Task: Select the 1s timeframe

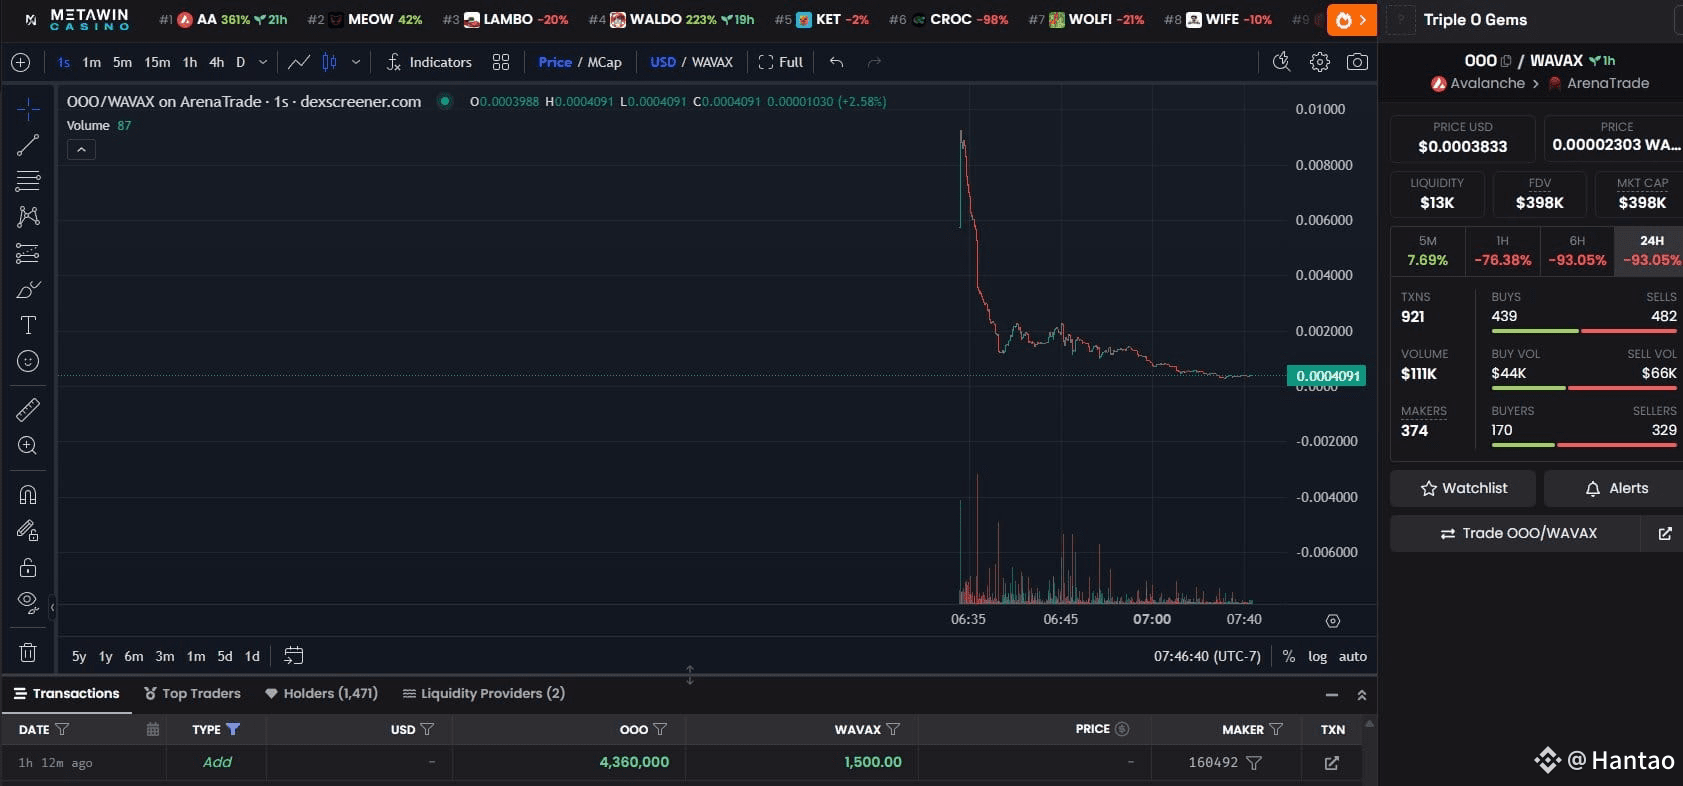Action: pyautogui.click(x=64, y=62)
